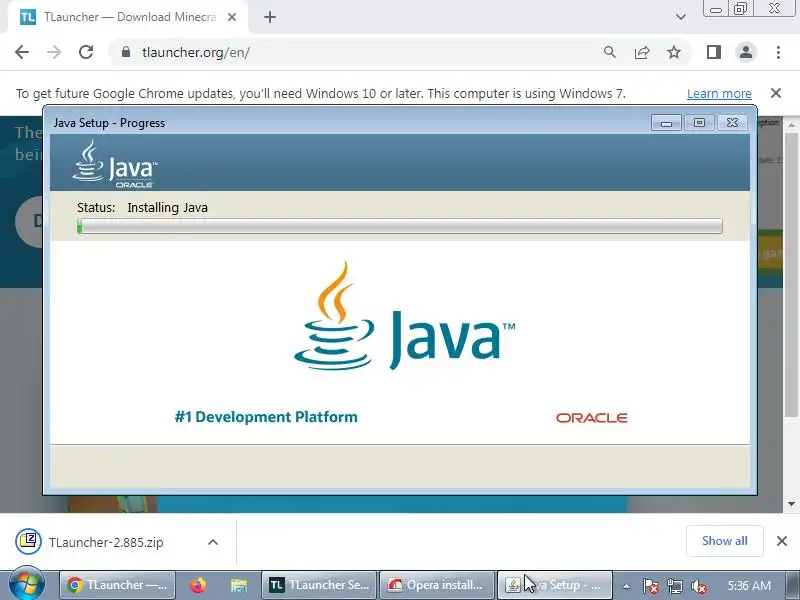Screen dimensions: 800x600
Task: Open network status tray icon
Action: [674, 586]
